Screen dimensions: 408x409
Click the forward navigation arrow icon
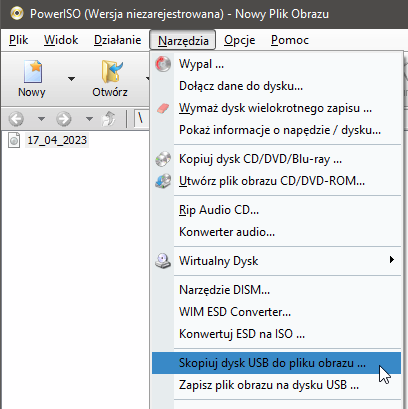coord(64,118)
